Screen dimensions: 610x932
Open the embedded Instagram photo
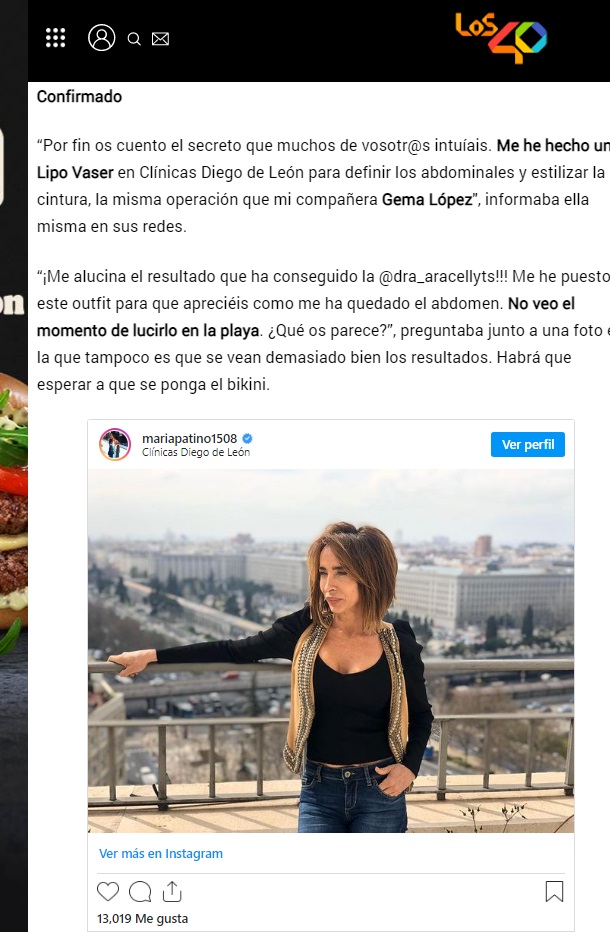331,651
